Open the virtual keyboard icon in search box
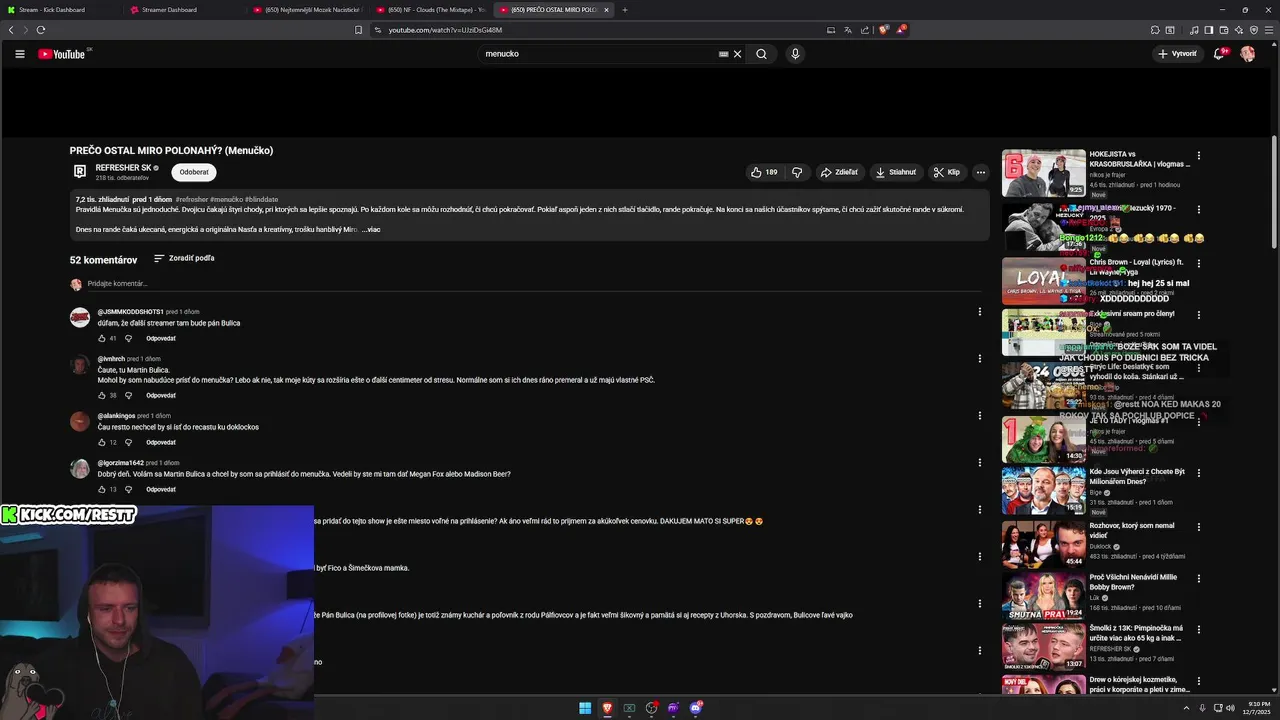Image resolution: width=1280 pixels, height=720 pixels. coord(723,54)
